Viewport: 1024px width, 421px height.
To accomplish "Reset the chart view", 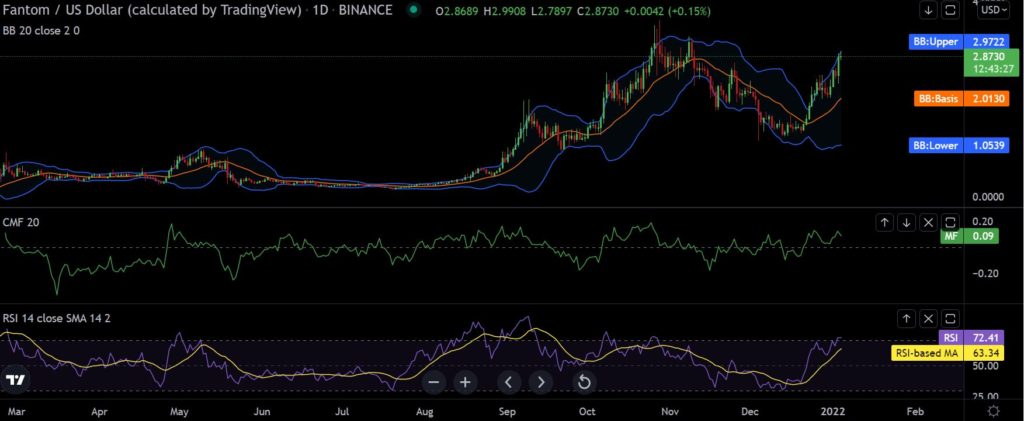I will pos(584,382).
